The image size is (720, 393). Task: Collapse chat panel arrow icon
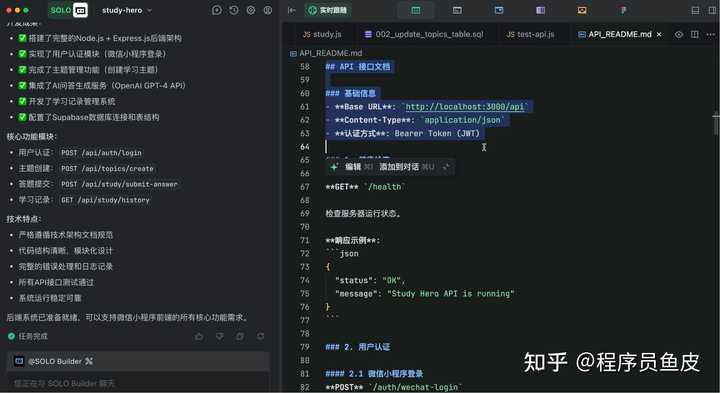point(292,10)
